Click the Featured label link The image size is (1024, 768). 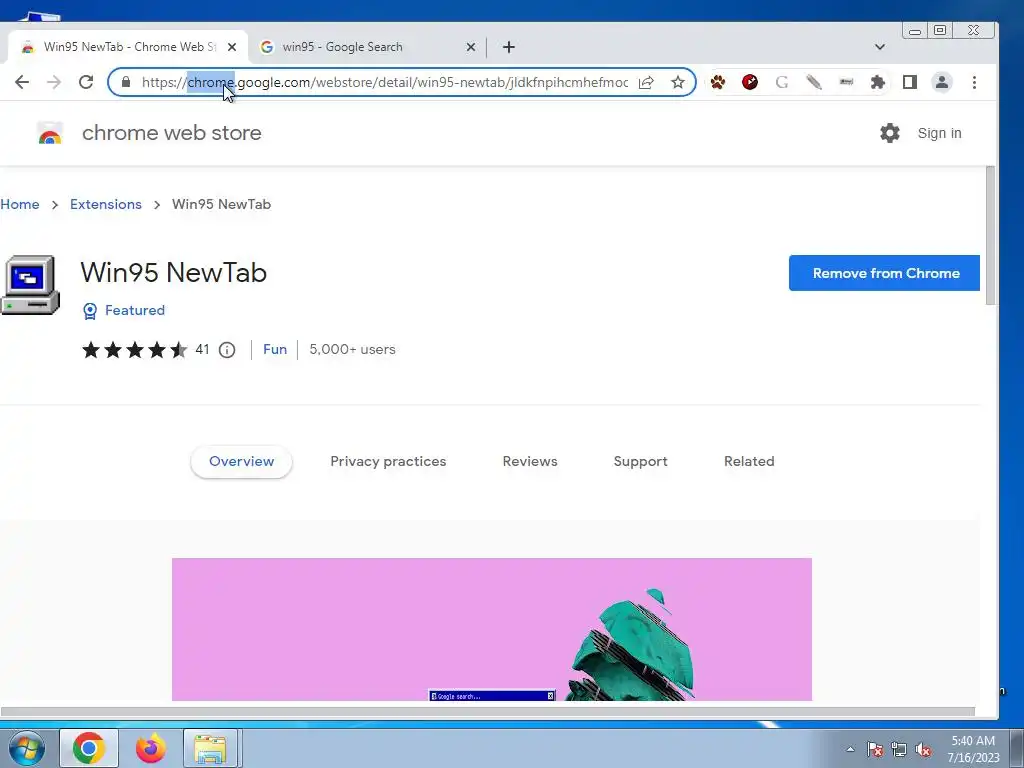point(135,310)
